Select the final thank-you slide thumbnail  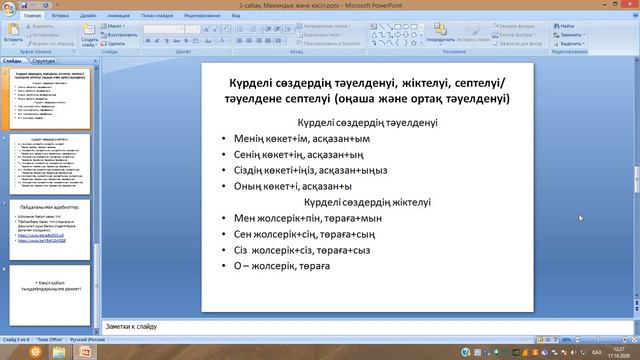tap(50, 296)
